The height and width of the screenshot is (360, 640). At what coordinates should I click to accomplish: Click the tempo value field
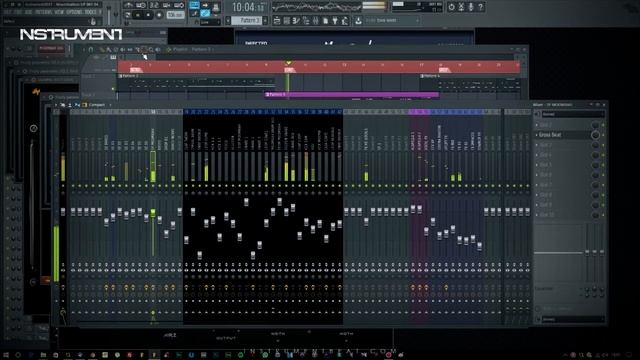coord(176,15)
